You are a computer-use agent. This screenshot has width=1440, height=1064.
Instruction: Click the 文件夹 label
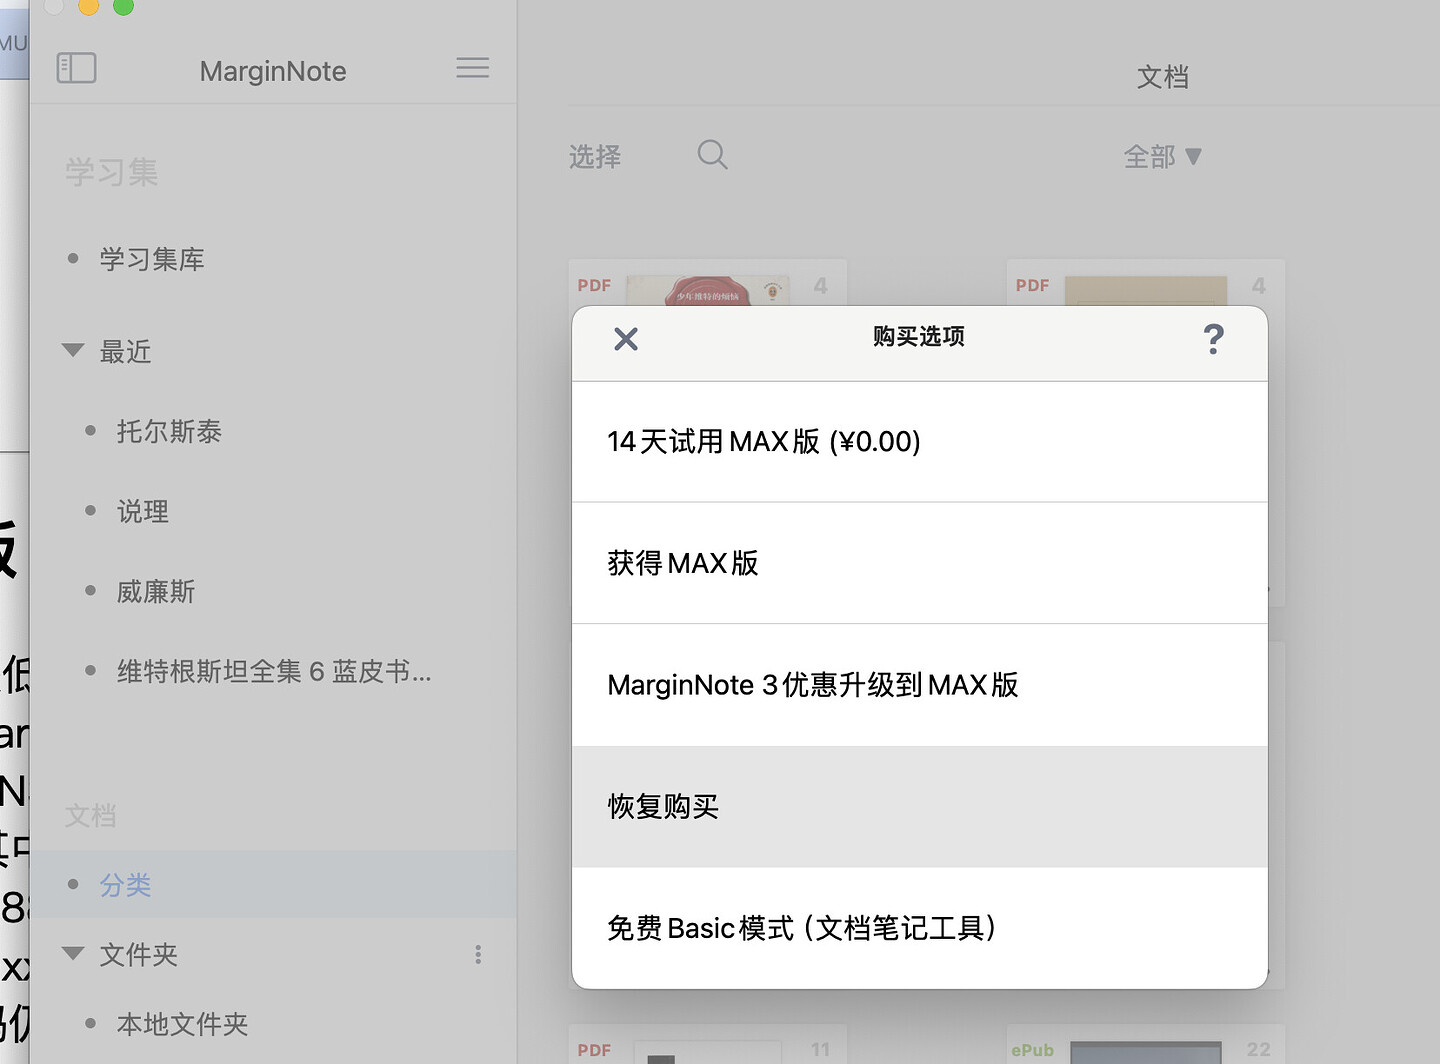click(x=138, y=954)
